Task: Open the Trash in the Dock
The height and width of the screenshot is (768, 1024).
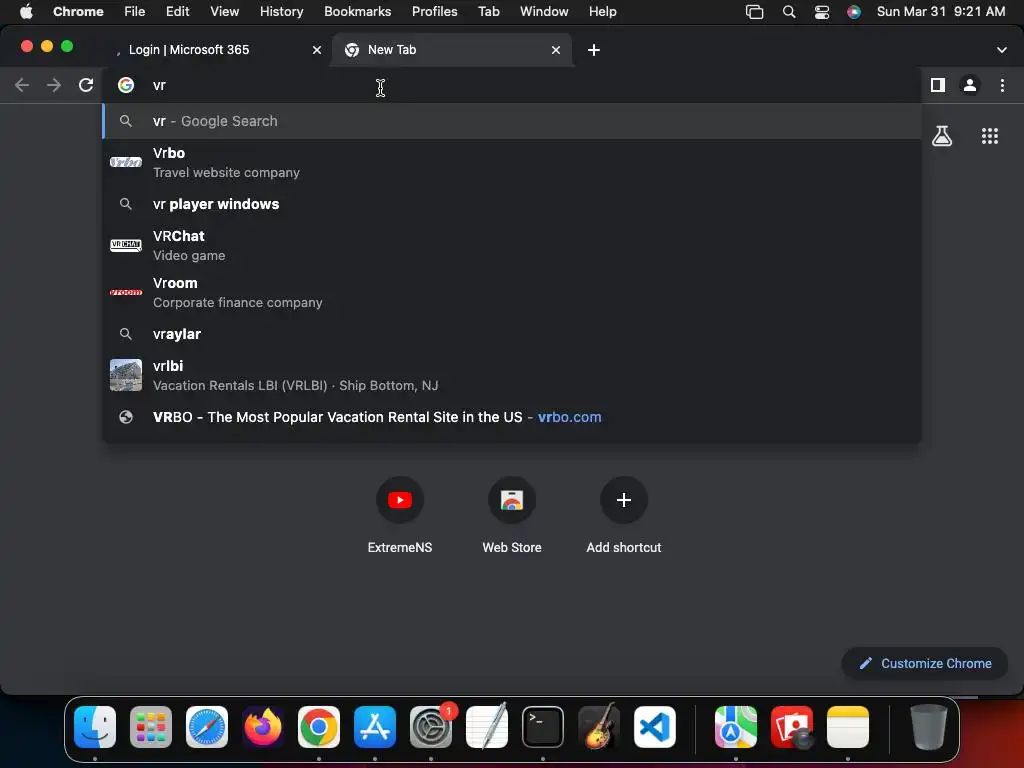Action: point(929,727)
